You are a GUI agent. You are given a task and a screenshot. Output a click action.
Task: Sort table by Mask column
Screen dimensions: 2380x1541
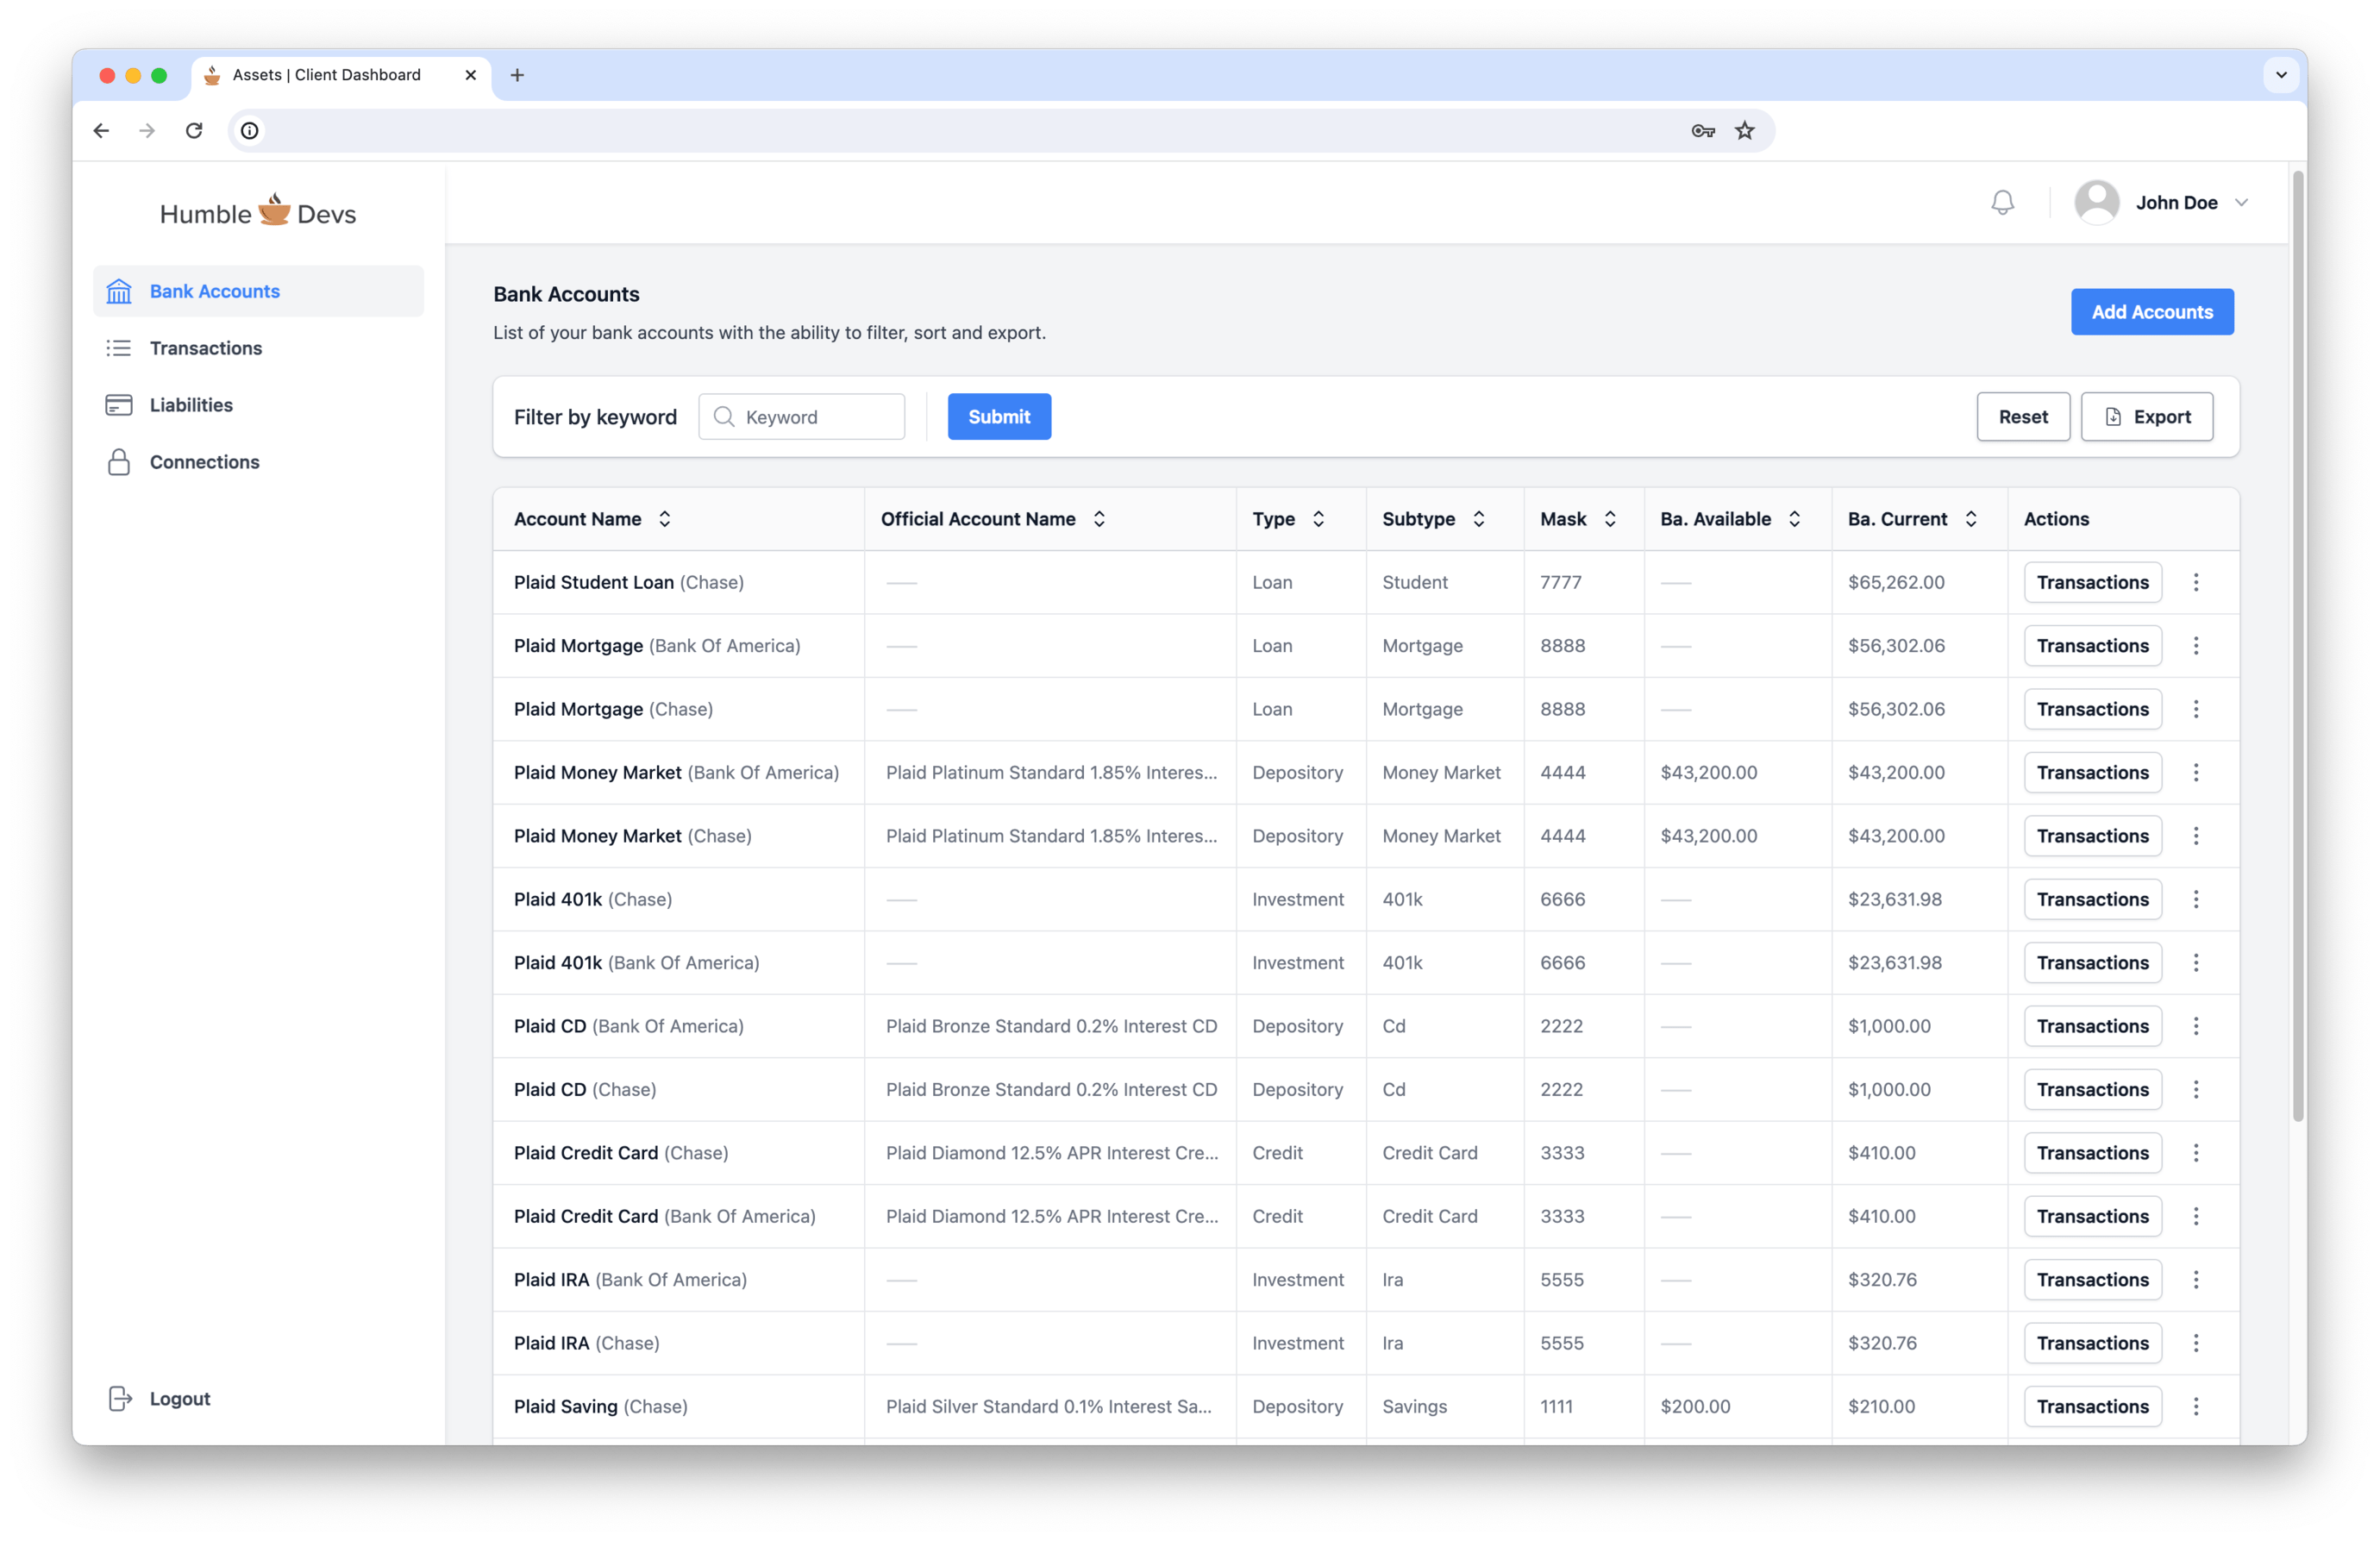(x=1610, y=519)
